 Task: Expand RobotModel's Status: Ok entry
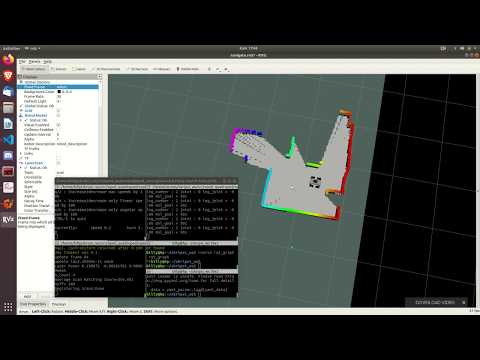pyautogui.click(x=21, y=120)
